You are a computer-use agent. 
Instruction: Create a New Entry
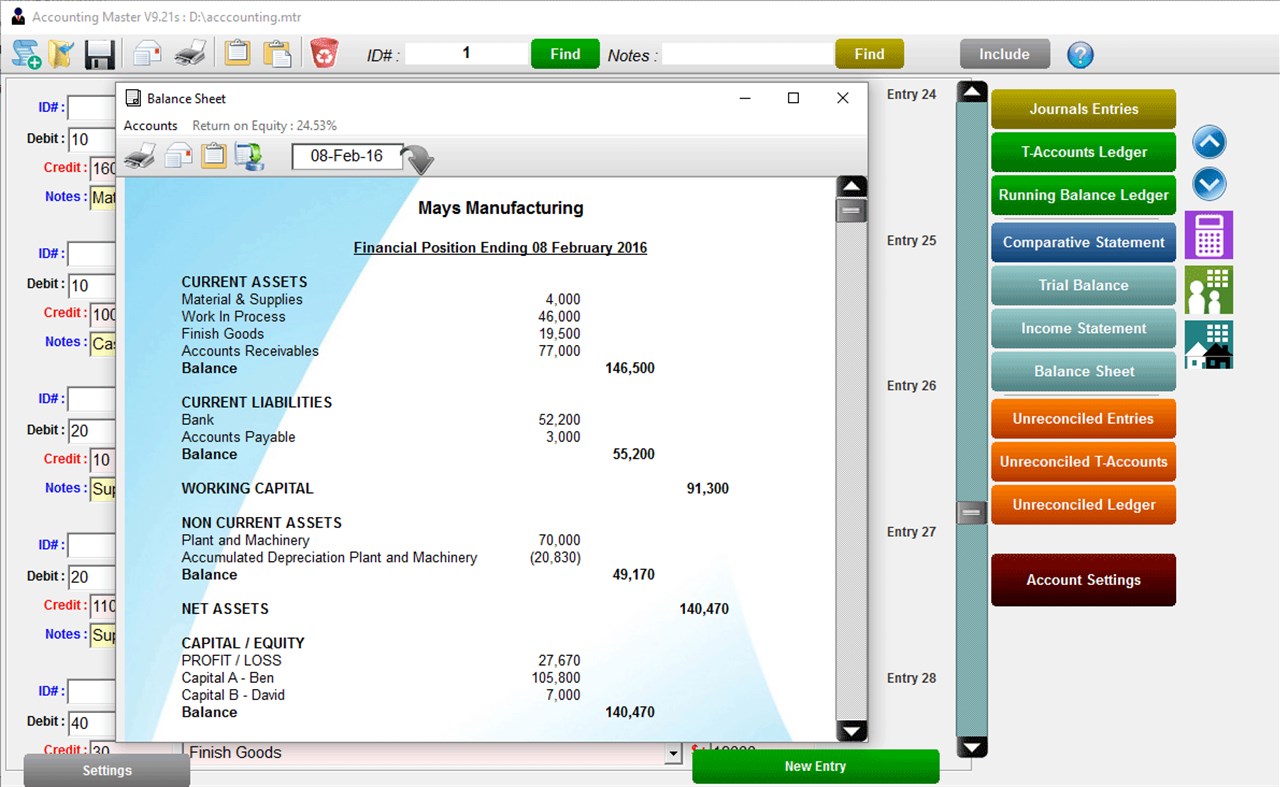click(815, 765)
